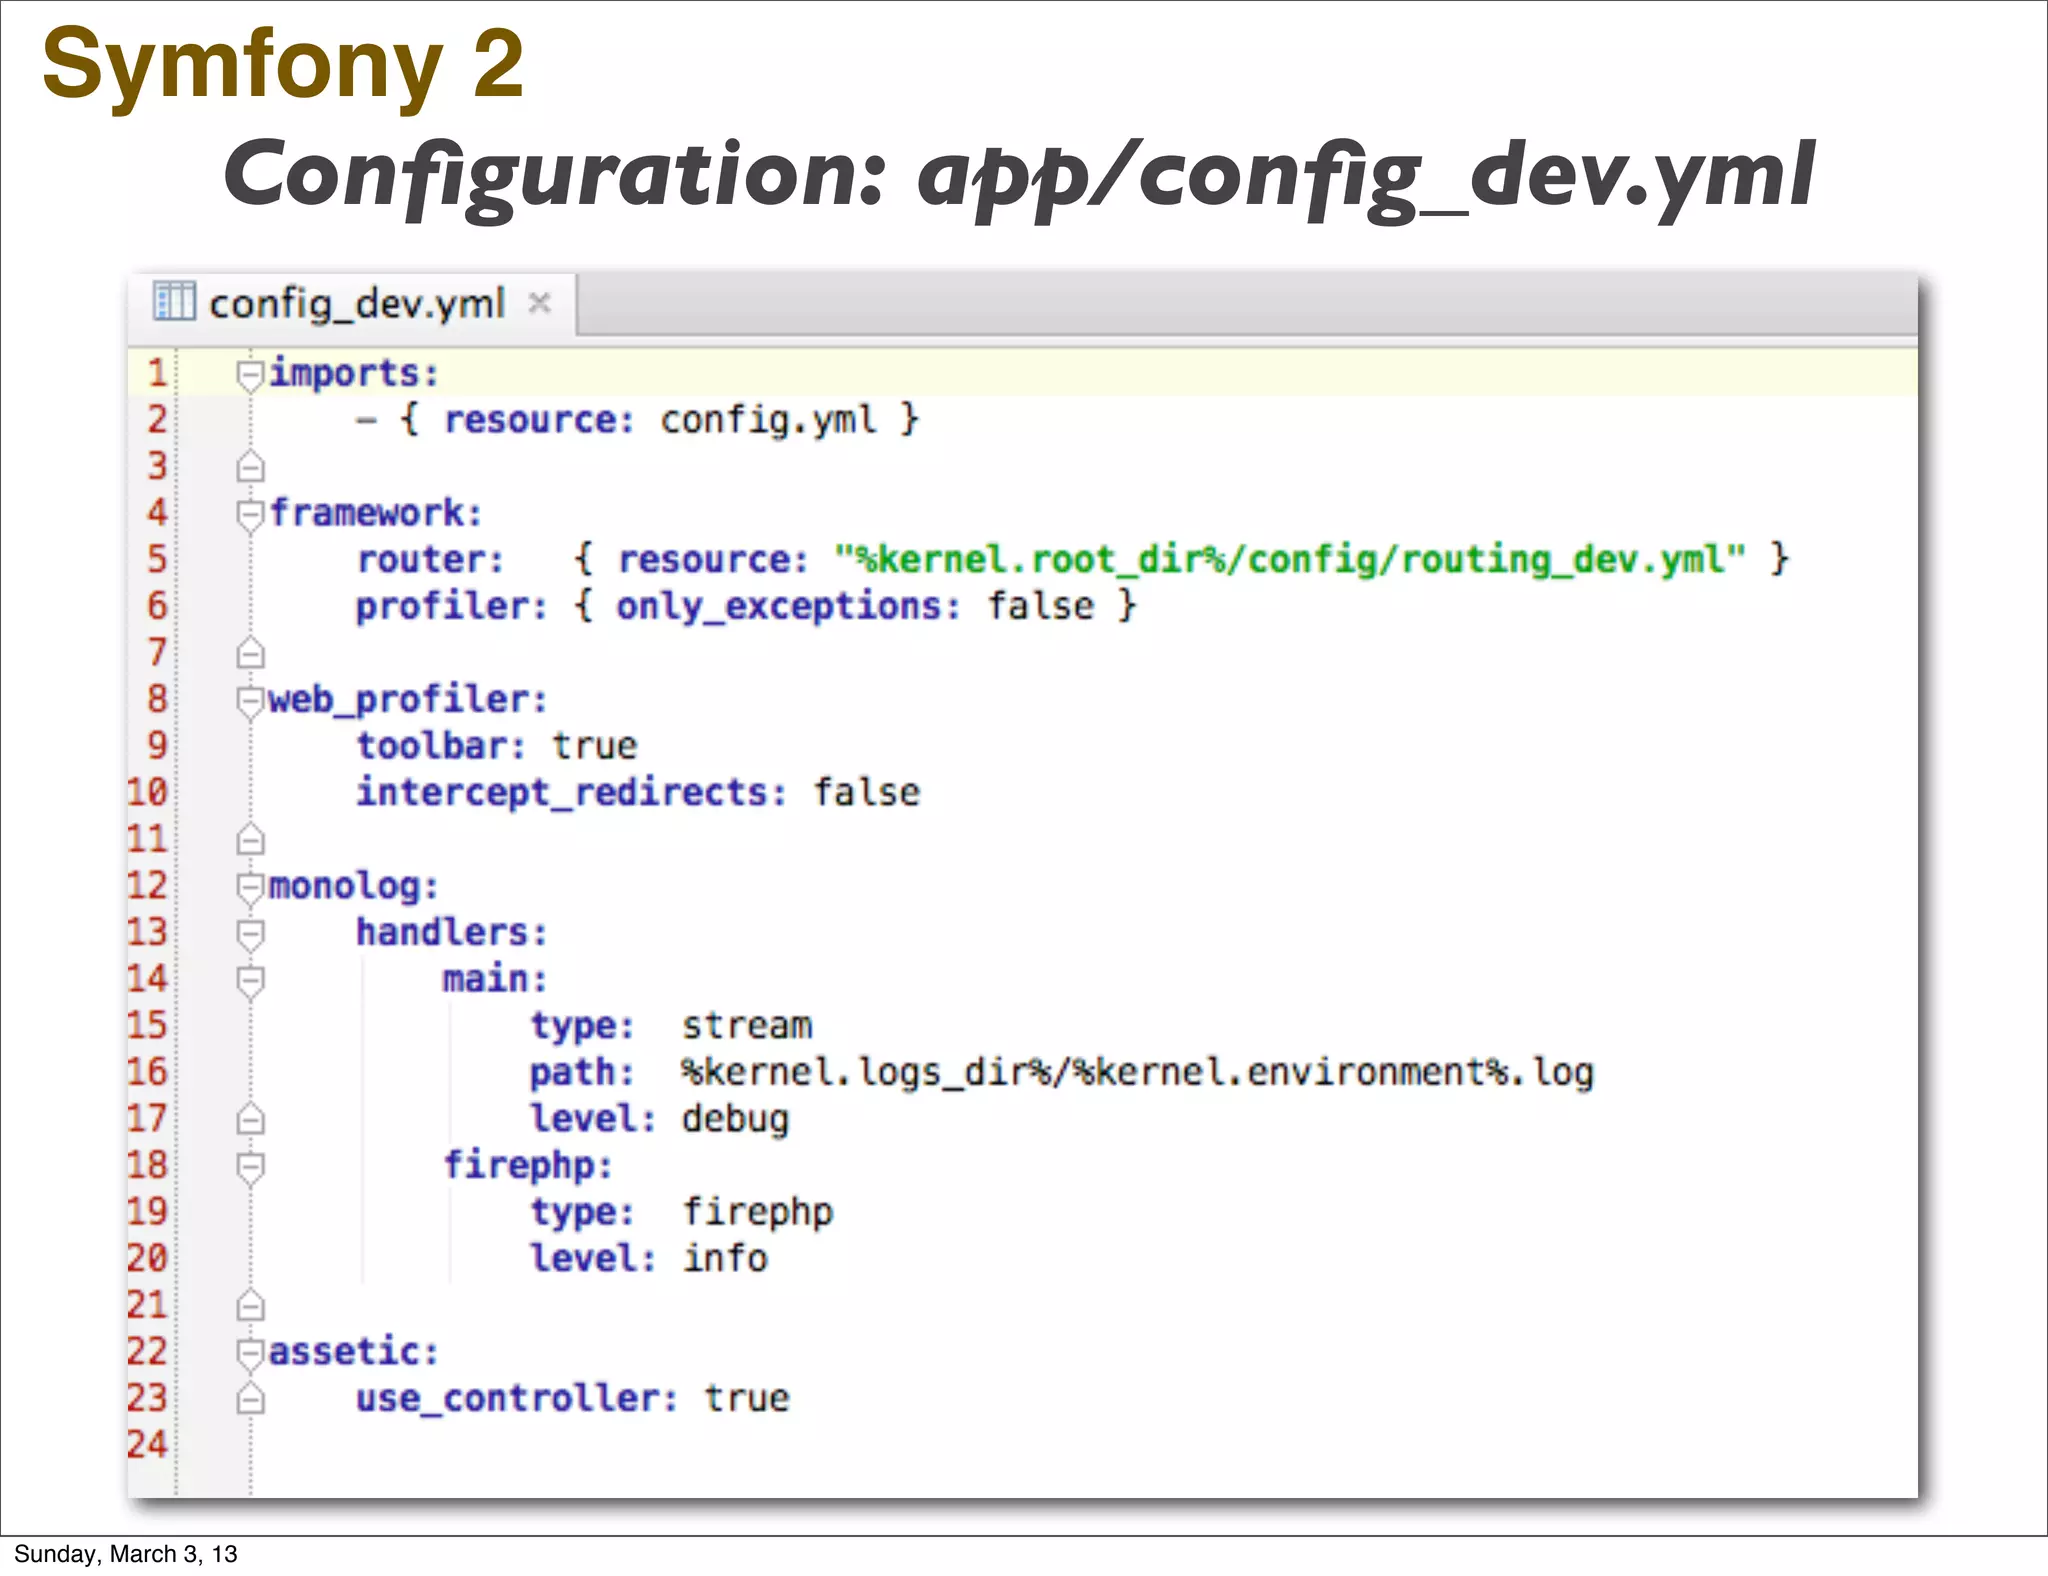
Task: Click the routing_dev.yml string on line 5
Action: (x=1291, y=559)
